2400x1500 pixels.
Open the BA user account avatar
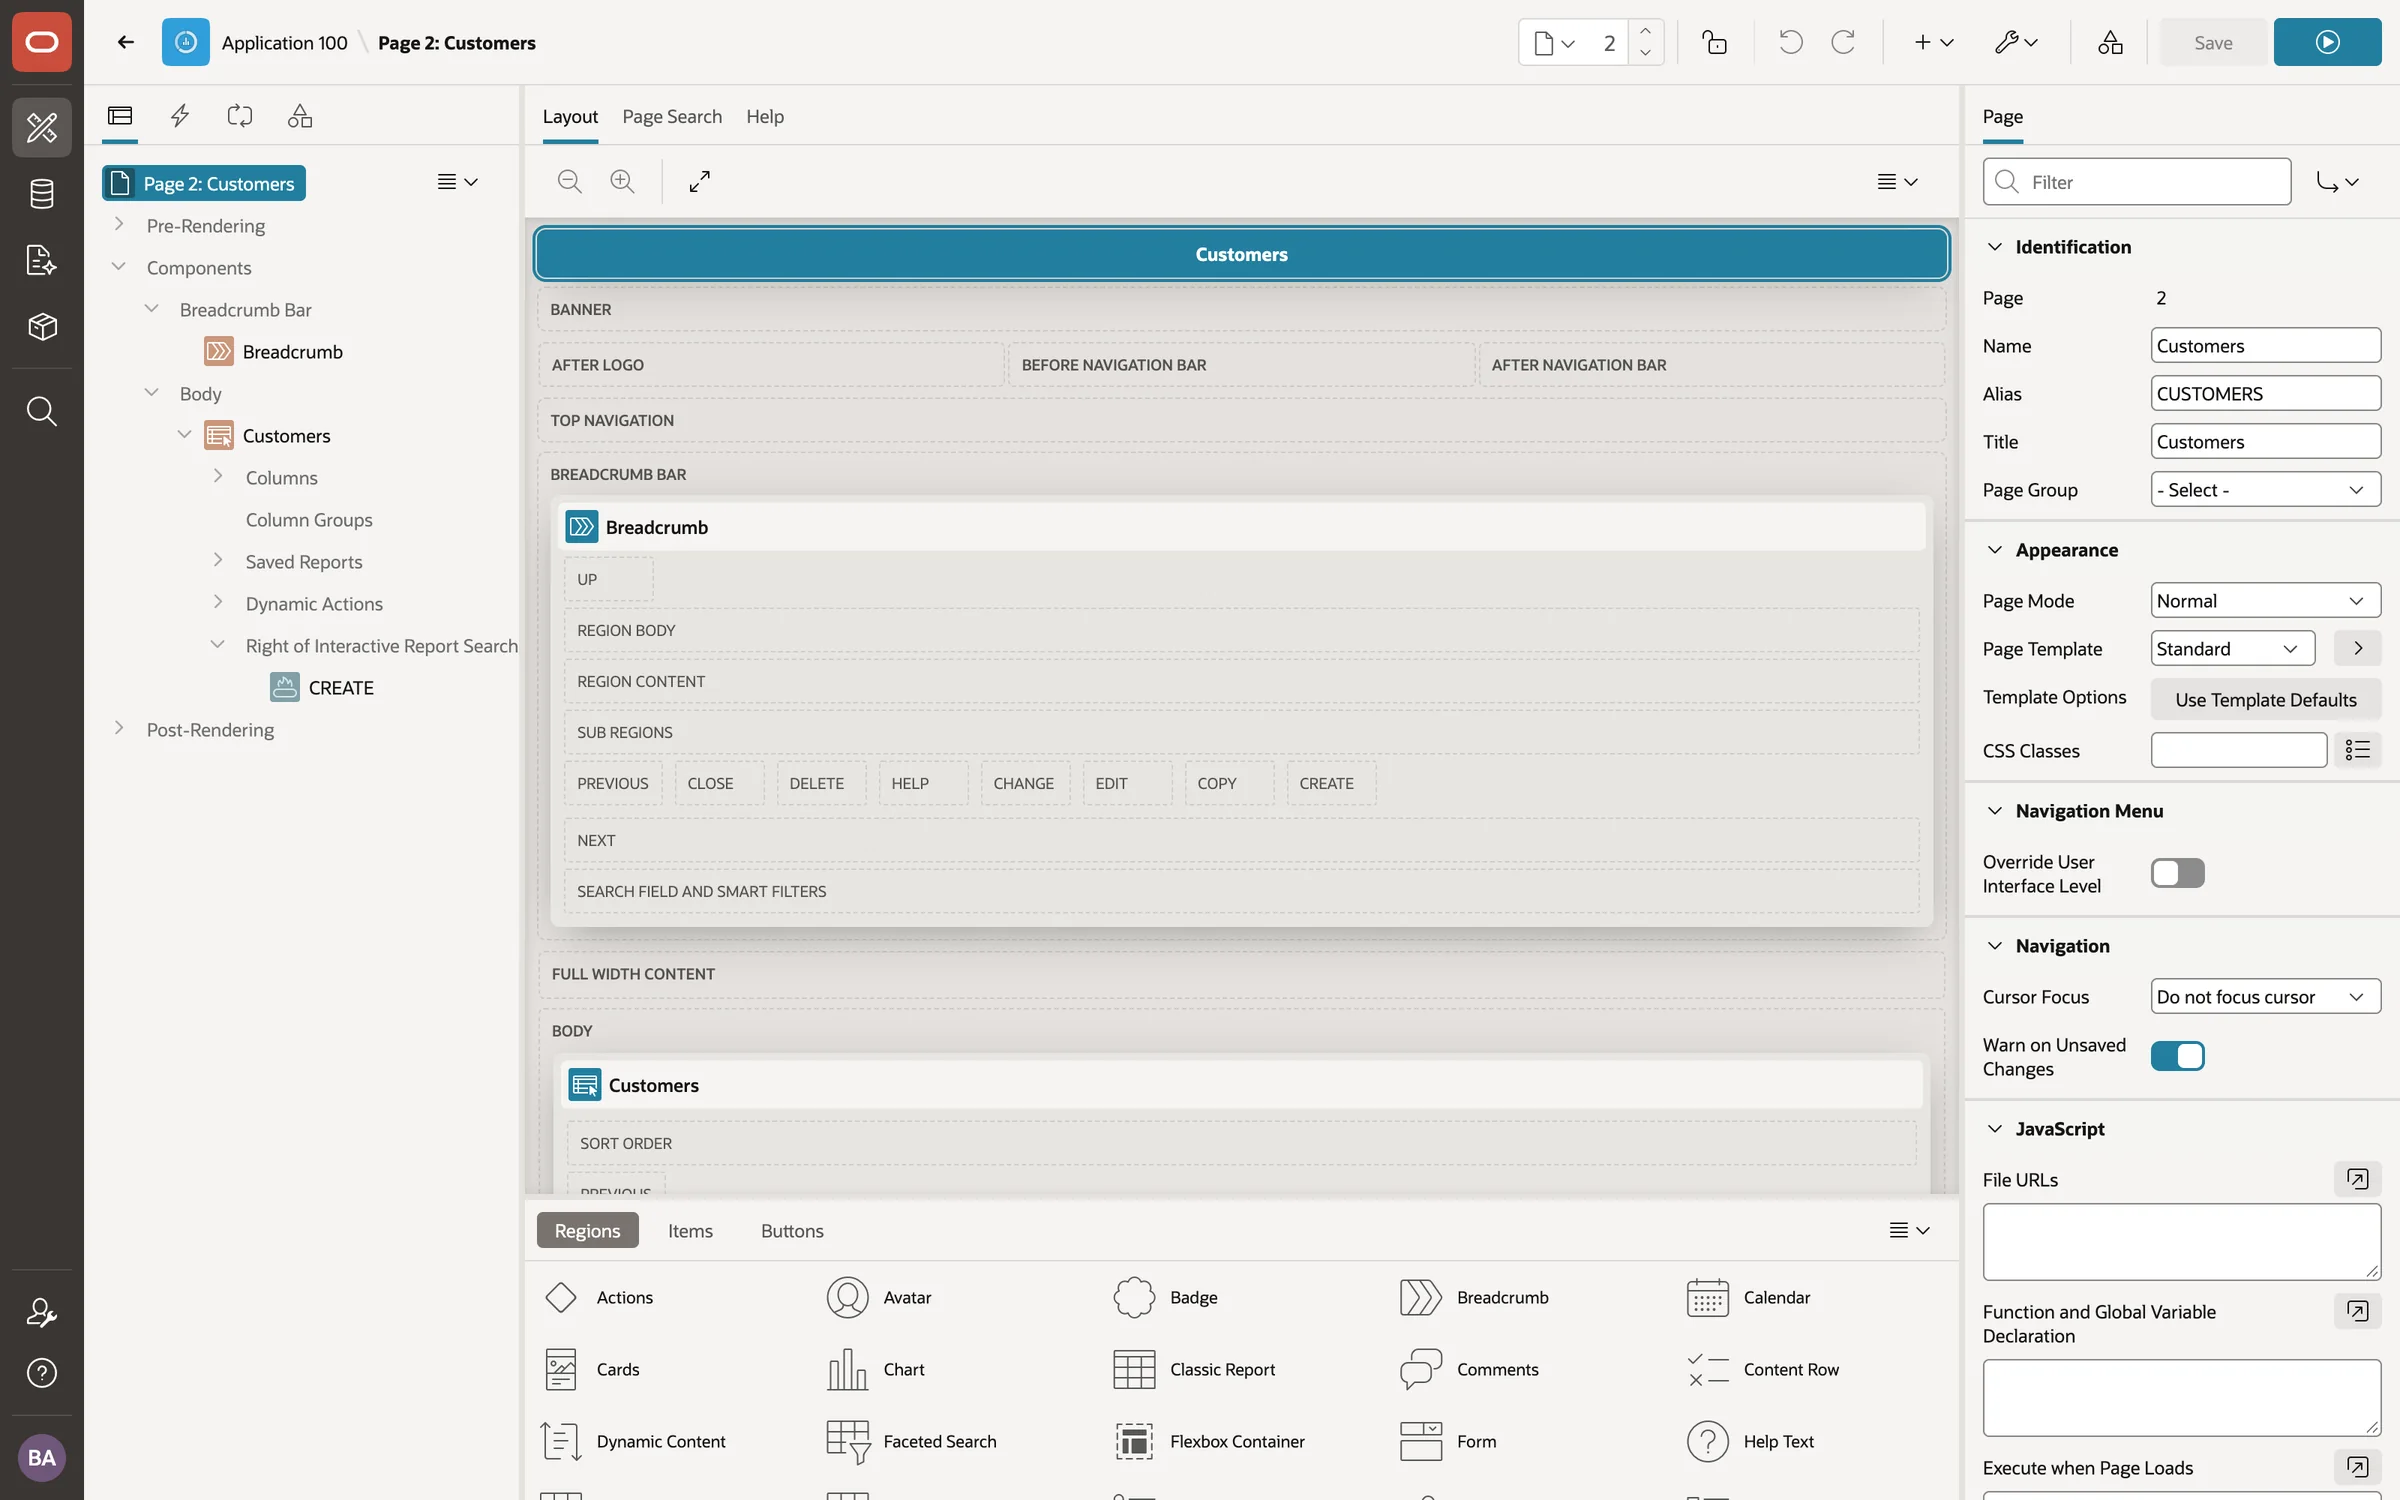(42, 1457)
